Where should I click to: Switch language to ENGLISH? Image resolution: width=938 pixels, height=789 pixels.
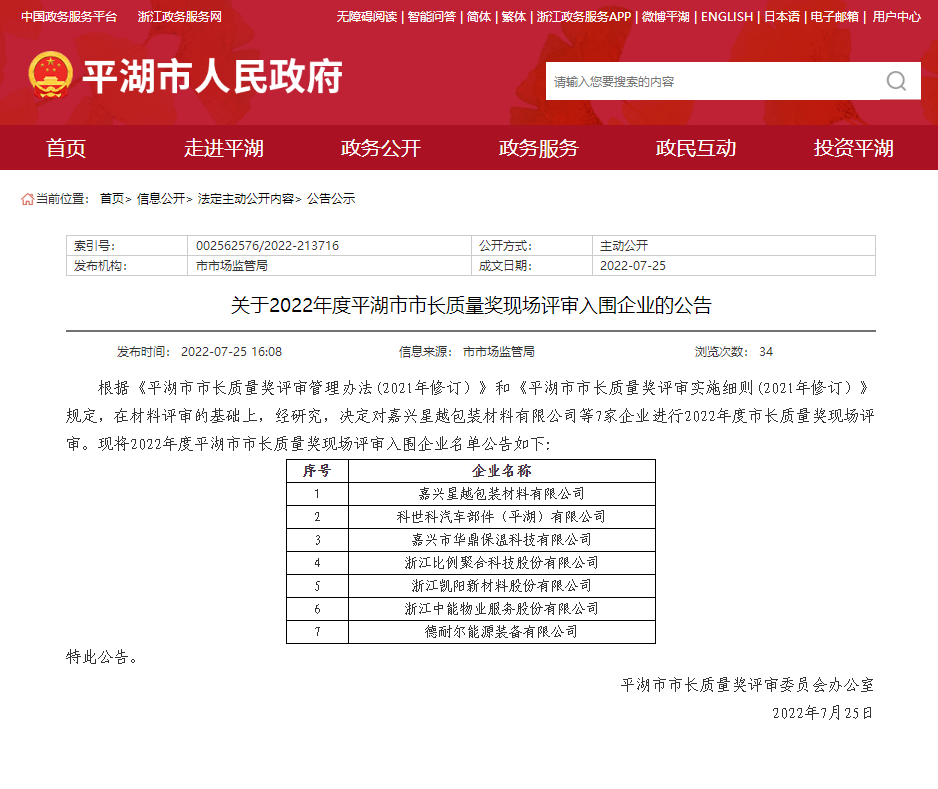pyautogui.click(x=726, y=17)
